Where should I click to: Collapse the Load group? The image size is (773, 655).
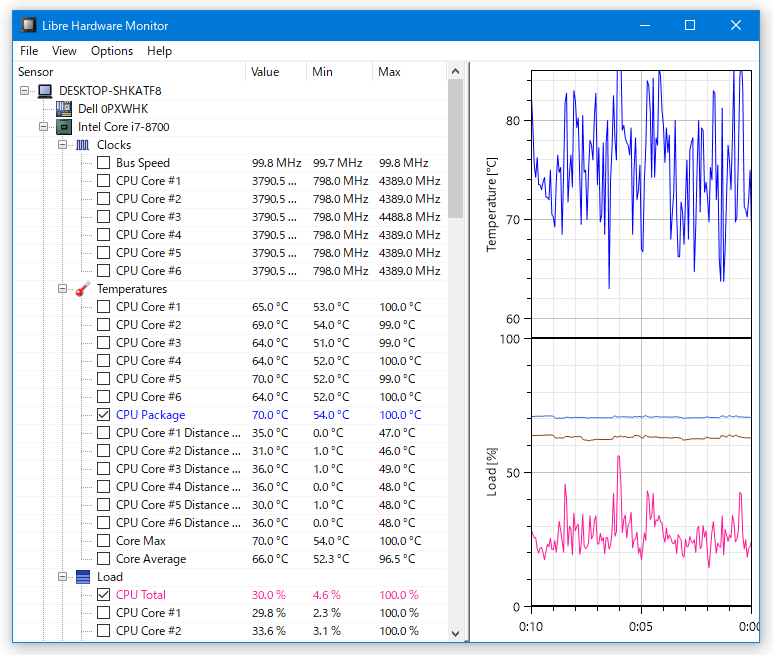[63, 577]
